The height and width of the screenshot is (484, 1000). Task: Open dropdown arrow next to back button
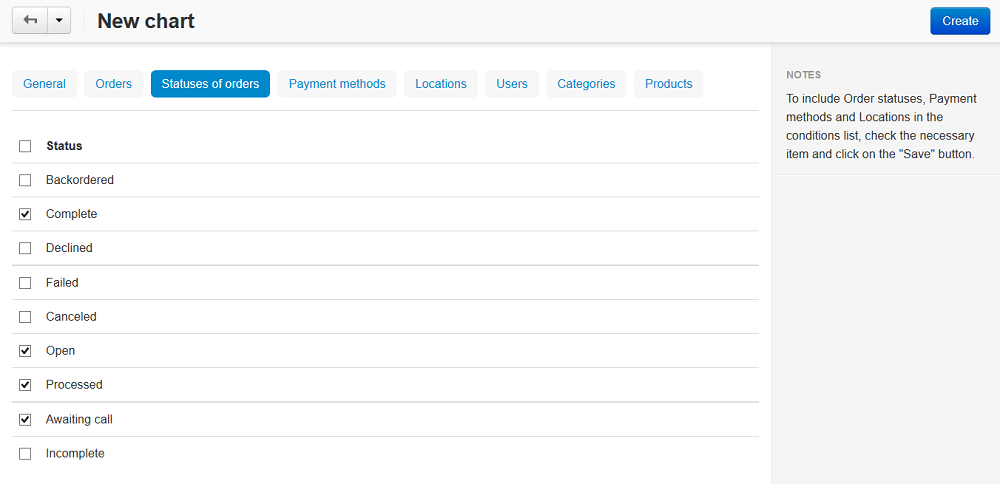(59, 20)
